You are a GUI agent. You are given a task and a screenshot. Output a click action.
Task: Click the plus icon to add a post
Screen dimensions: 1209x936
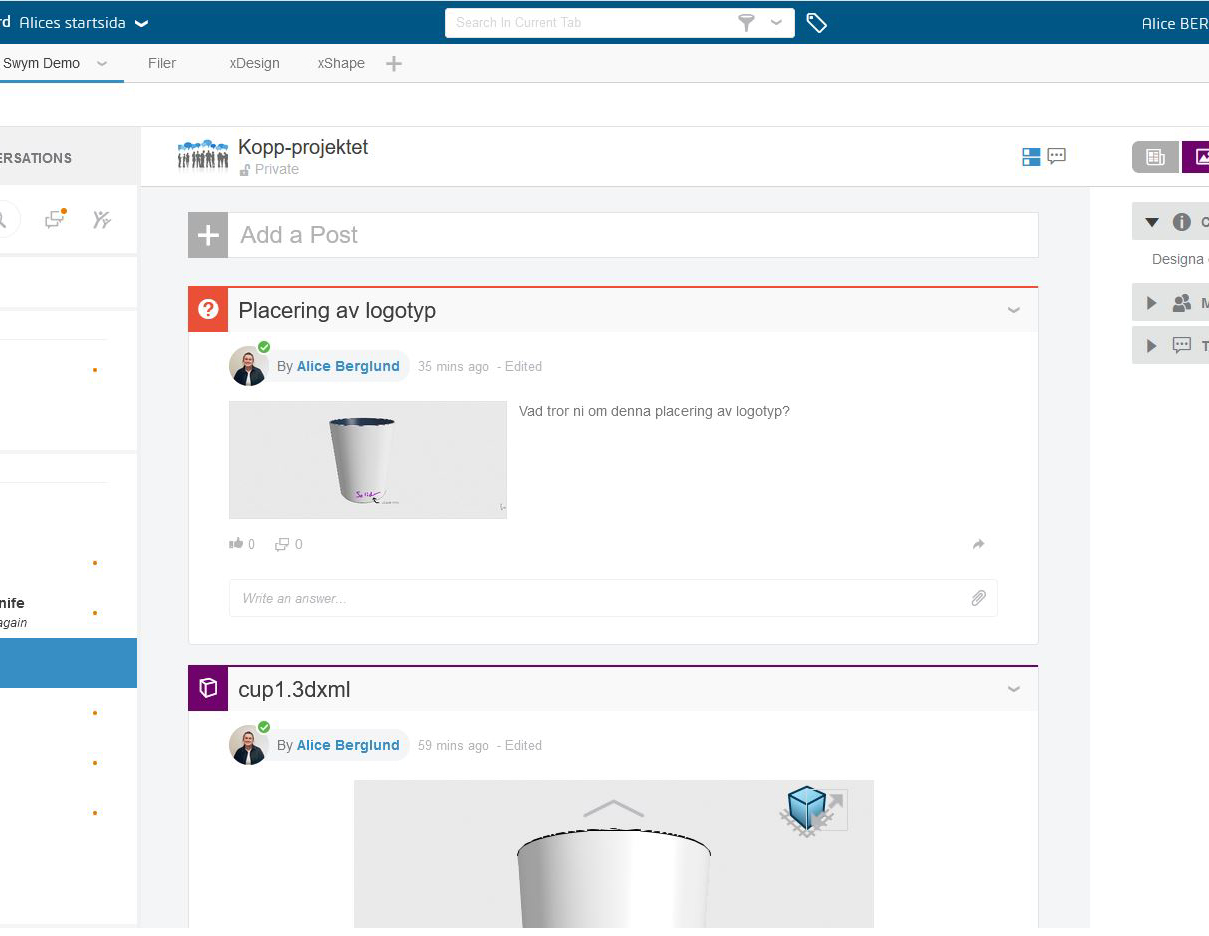tap(208, 235)
